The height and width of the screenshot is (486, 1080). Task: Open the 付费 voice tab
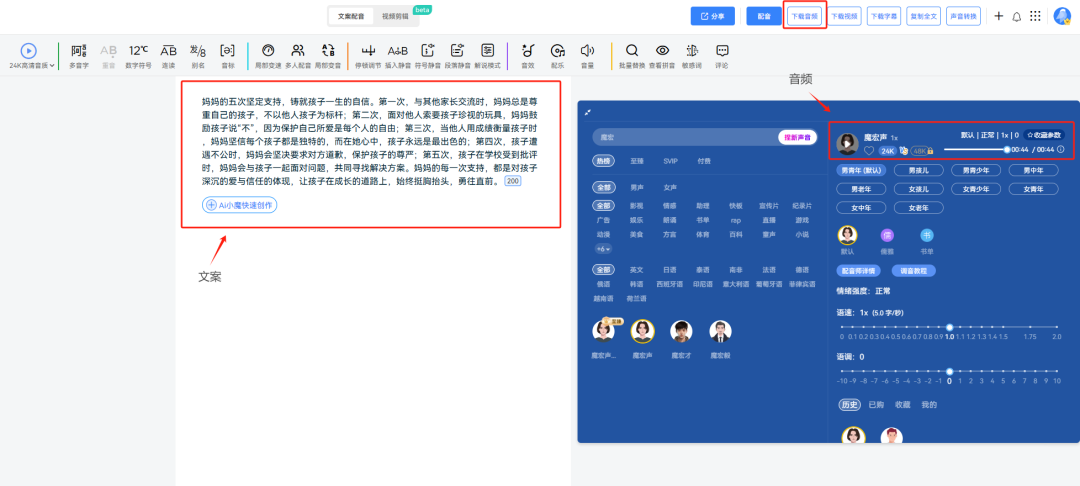pyautogui.click(x=704, y=161)
